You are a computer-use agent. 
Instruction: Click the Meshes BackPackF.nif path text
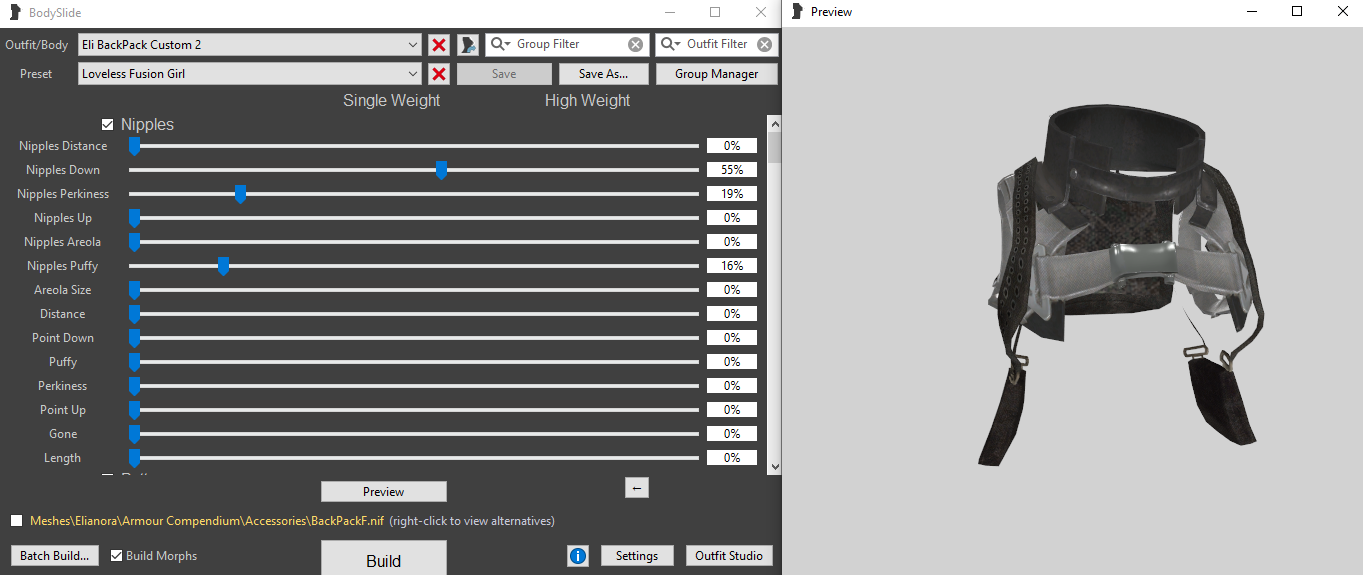207,521
